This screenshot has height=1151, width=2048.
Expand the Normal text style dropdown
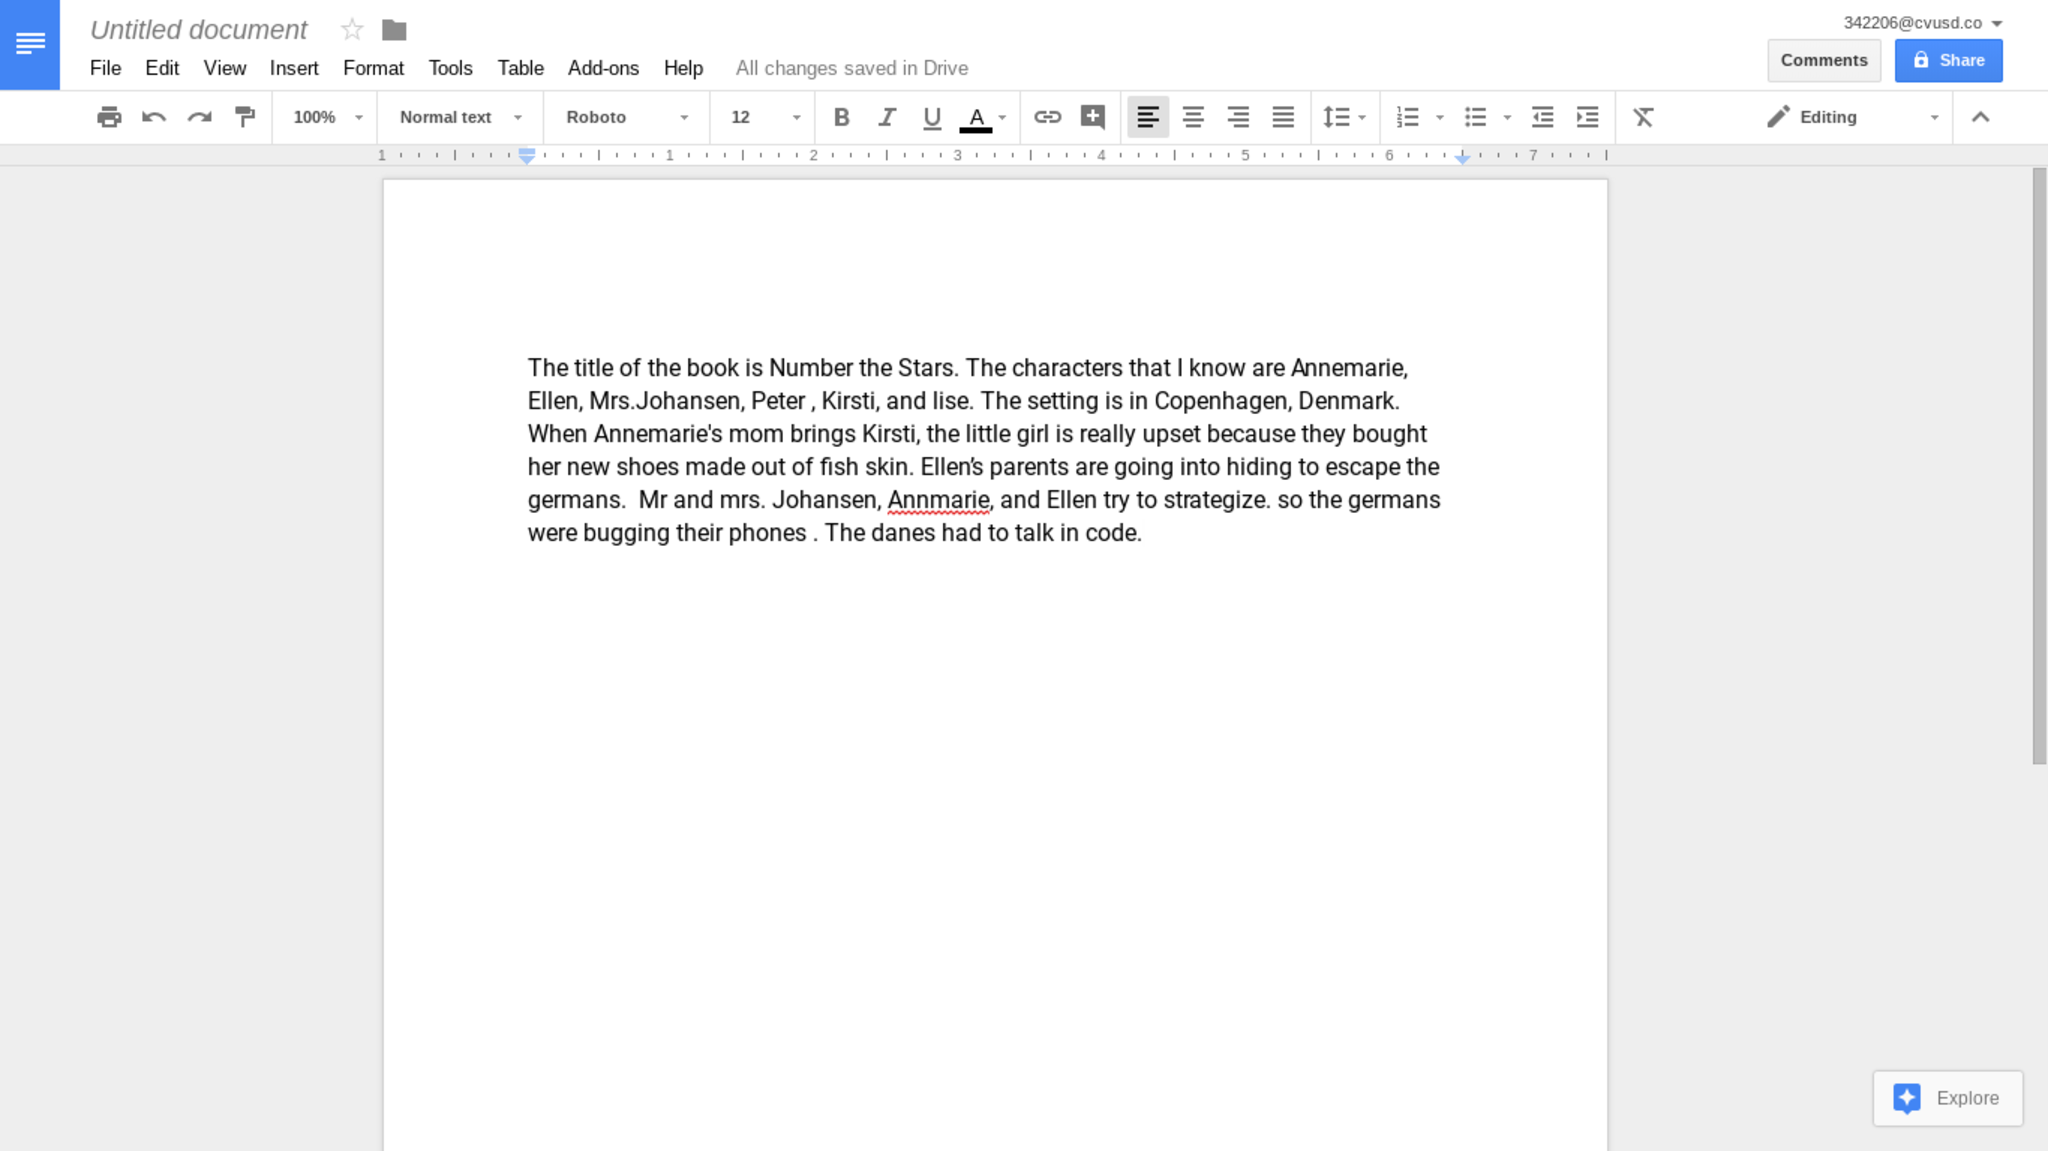coord(460,117)
